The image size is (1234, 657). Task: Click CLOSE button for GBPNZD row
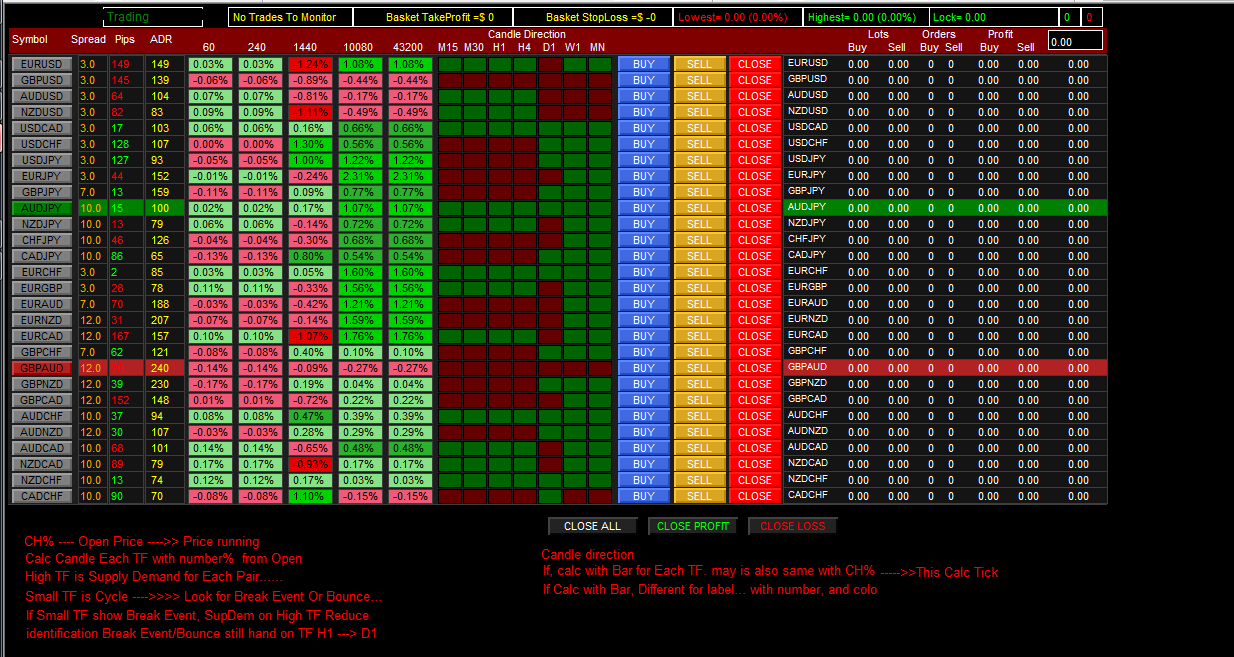coord(755,384)
